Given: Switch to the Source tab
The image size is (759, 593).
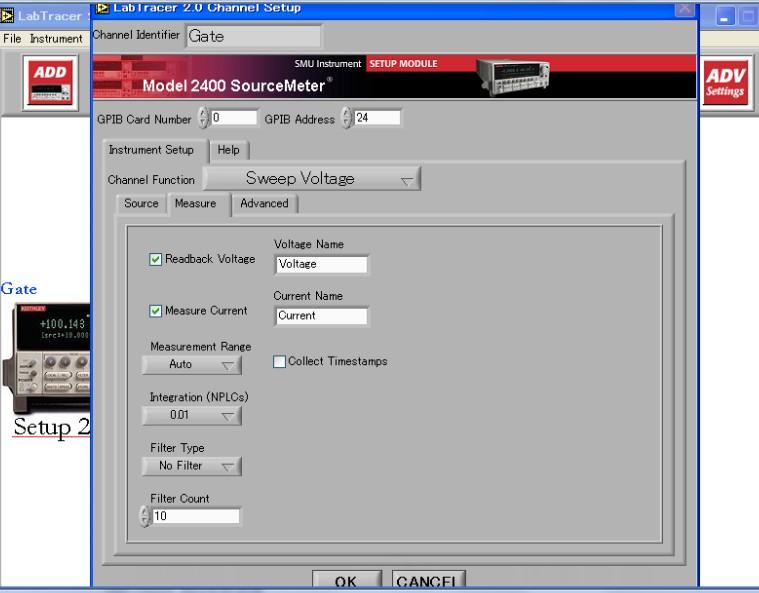Looking at the screenshot, I should pos(141,203).
